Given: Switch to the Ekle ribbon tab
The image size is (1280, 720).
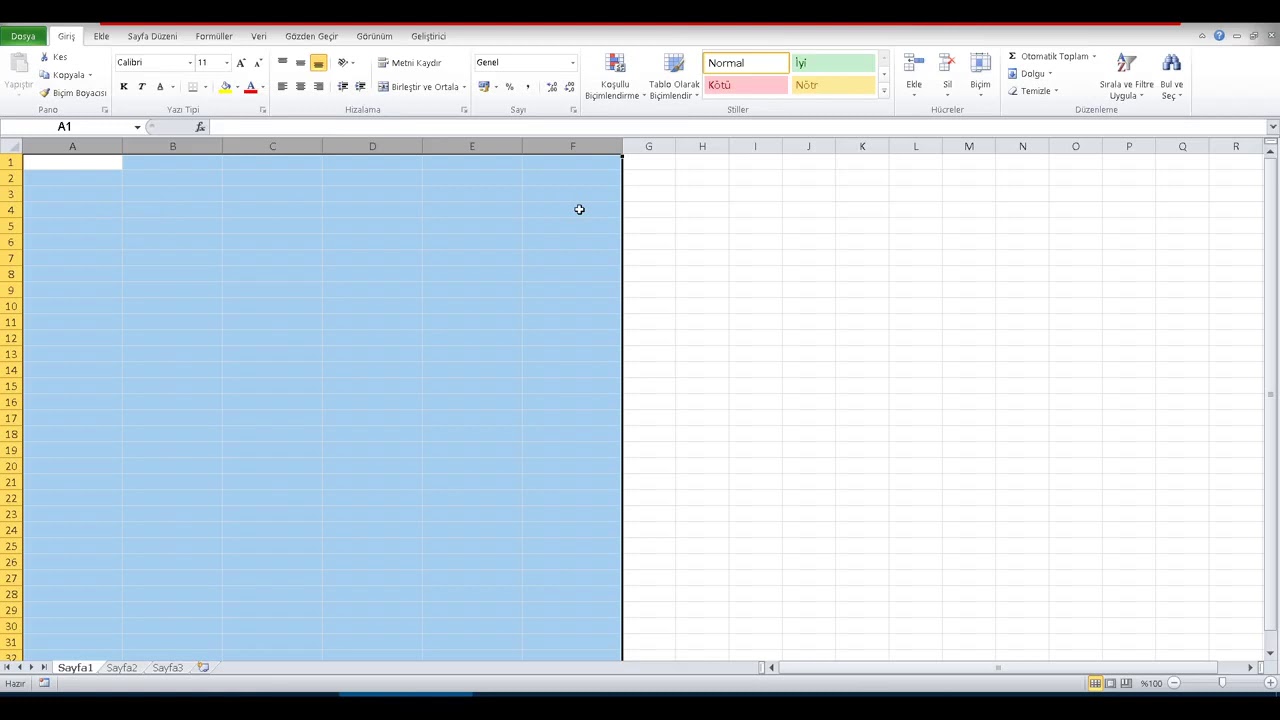Looking at the screenshot, I should click(x=101, y=36).
